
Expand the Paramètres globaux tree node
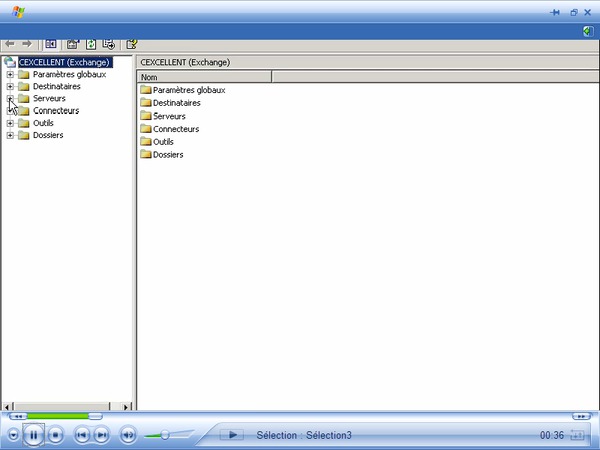[x=10, y=75]
